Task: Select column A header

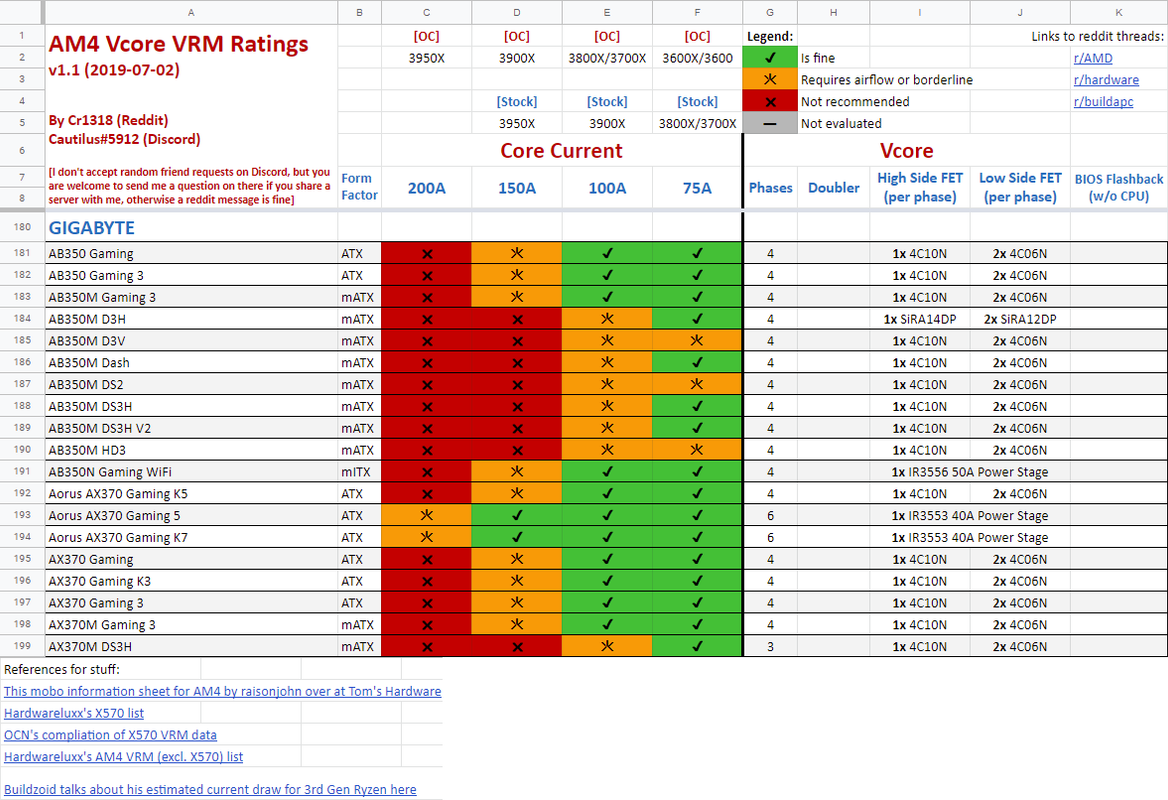Action: 191,13
